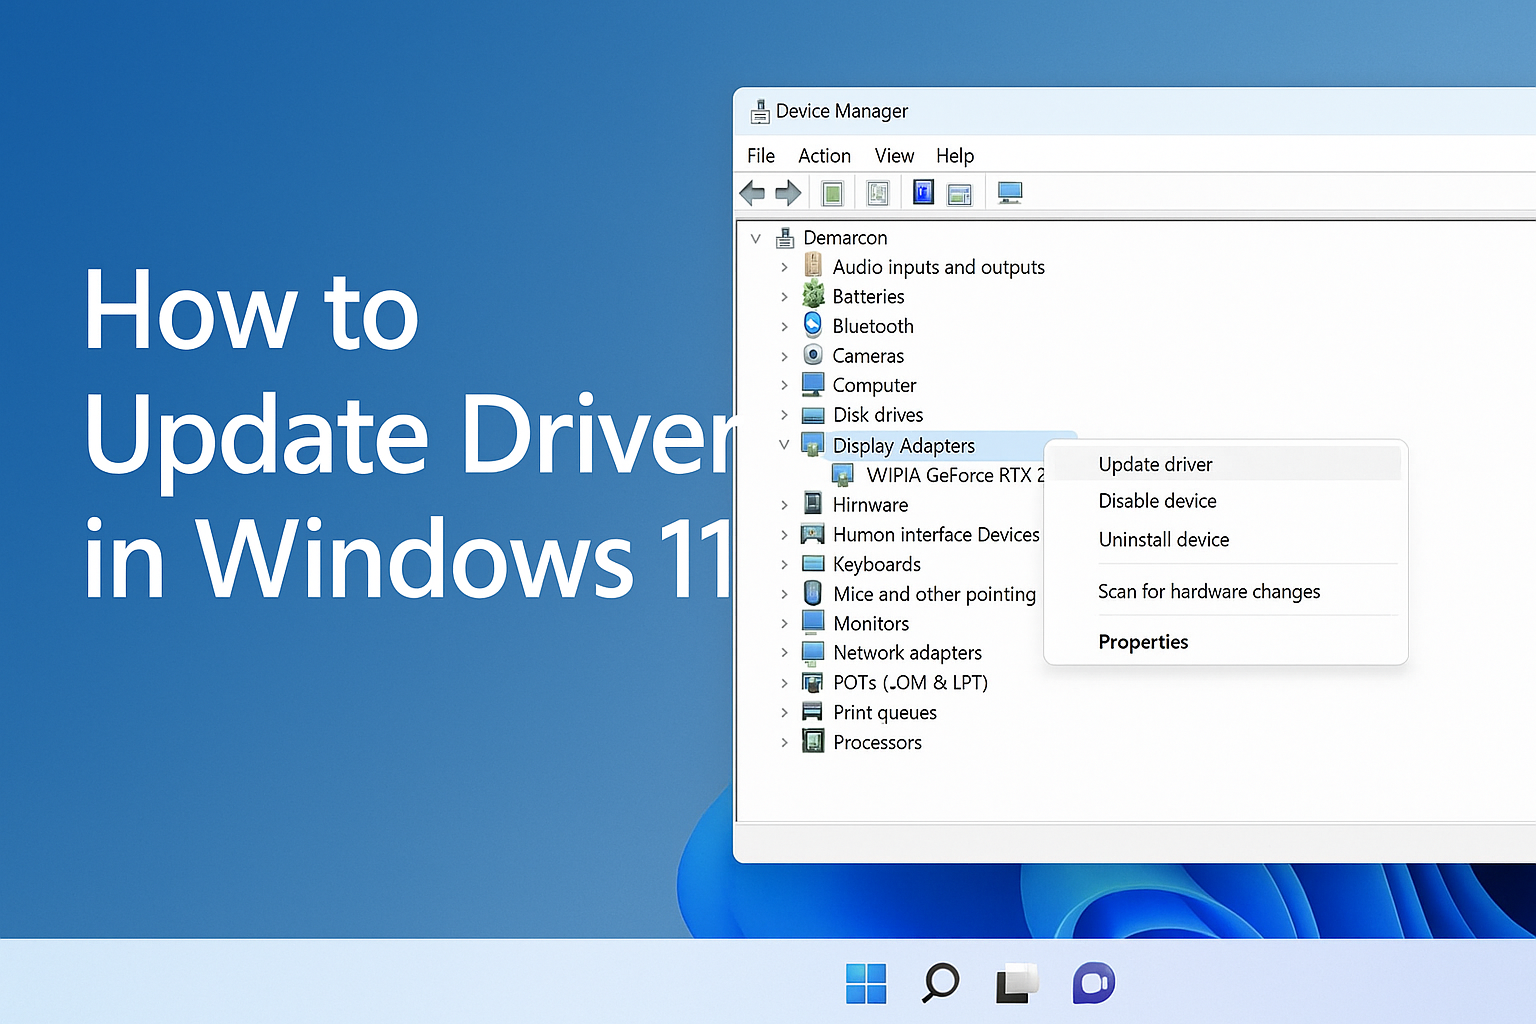Click the monitor scan toolbar icon

1010,193
